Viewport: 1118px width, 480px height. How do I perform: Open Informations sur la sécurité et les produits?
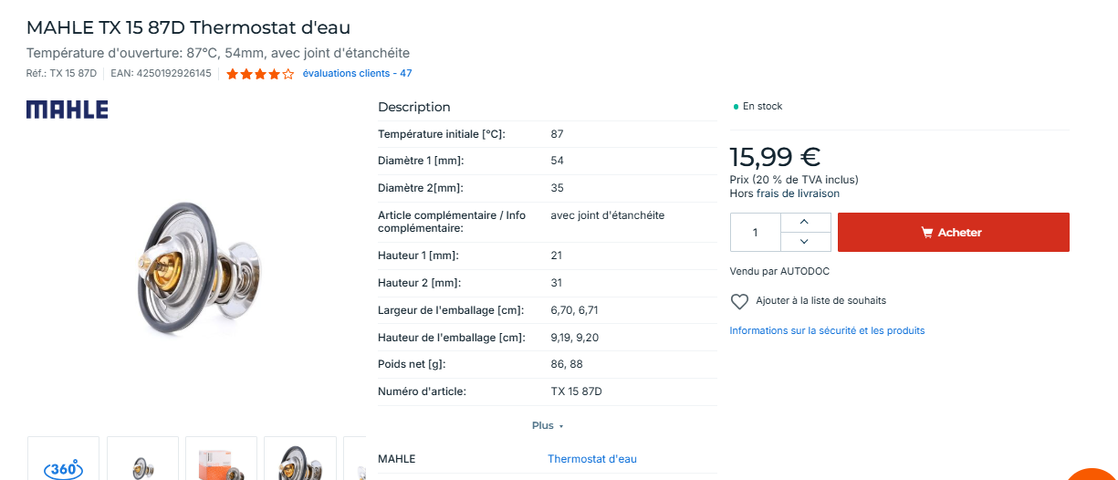coord(827,331)
